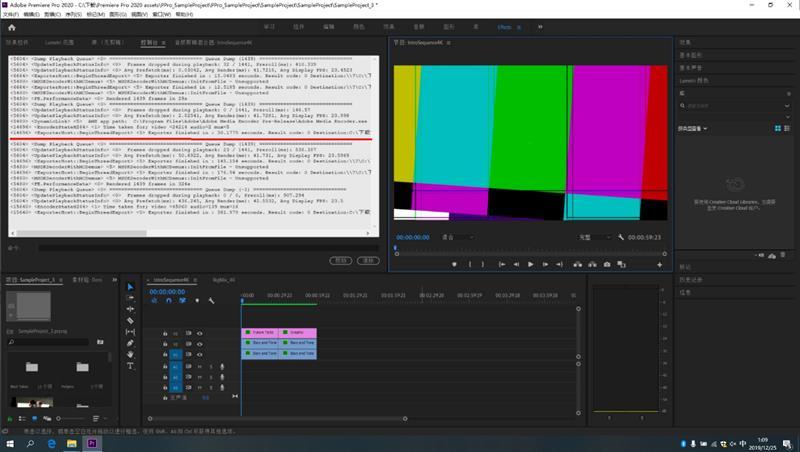Select the Razor tool in tools panel
Image resolution: width=800 pixels, height=452 pixels.
pos(130,320)
